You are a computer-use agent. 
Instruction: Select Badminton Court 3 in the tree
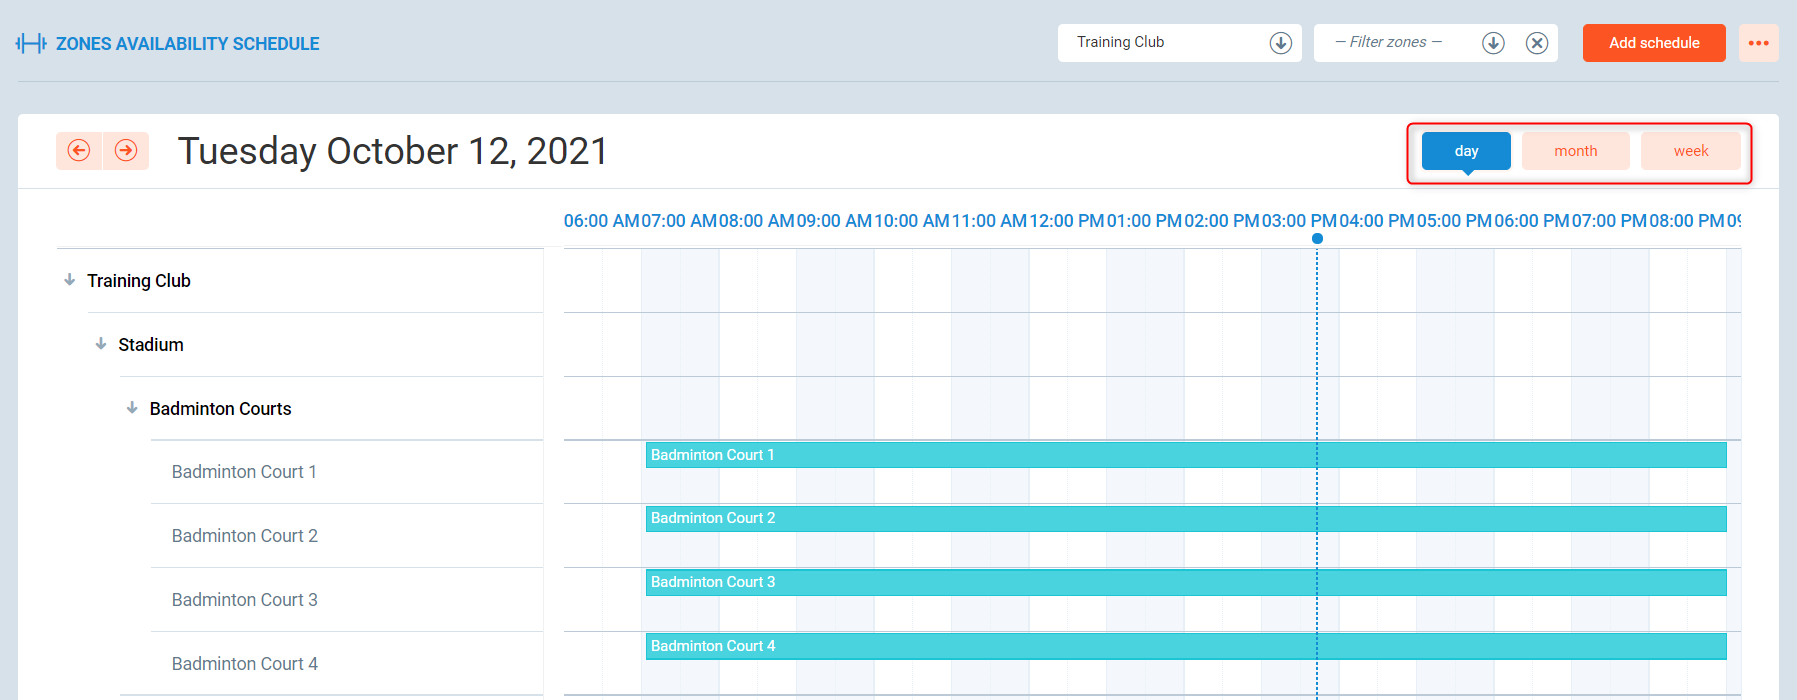244,600
